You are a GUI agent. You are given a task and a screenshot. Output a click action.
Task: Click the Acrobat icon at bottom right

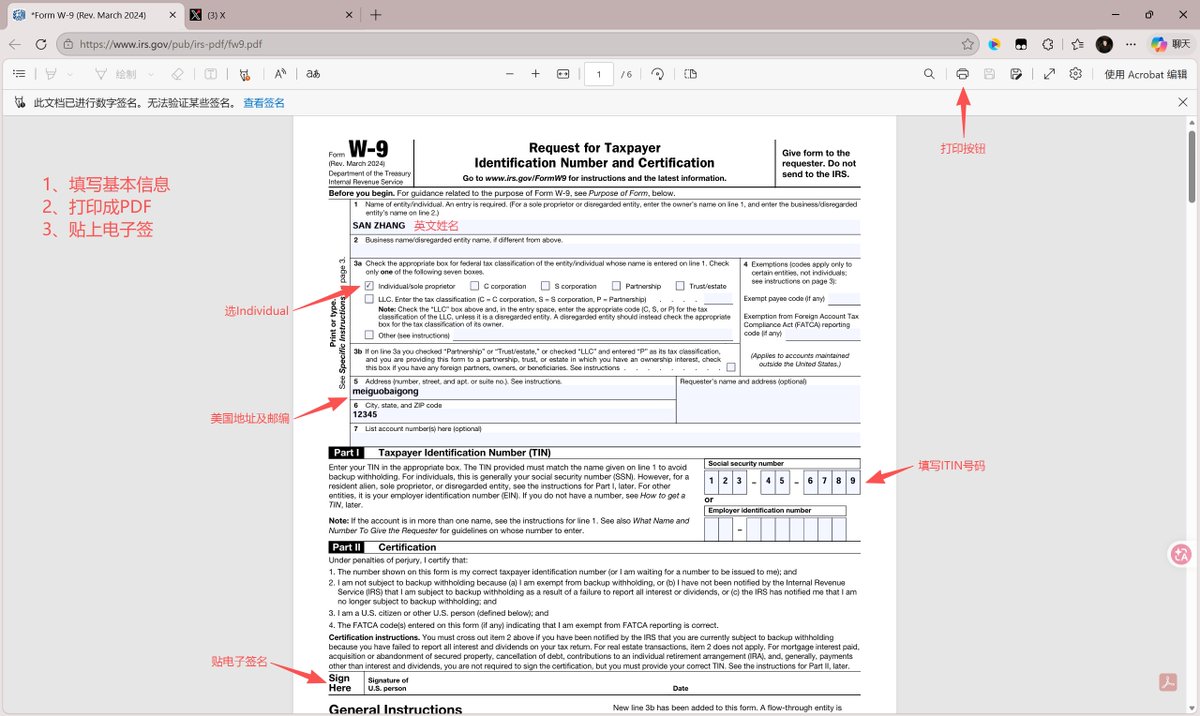pyautogui.click(x=1167, y=682)
